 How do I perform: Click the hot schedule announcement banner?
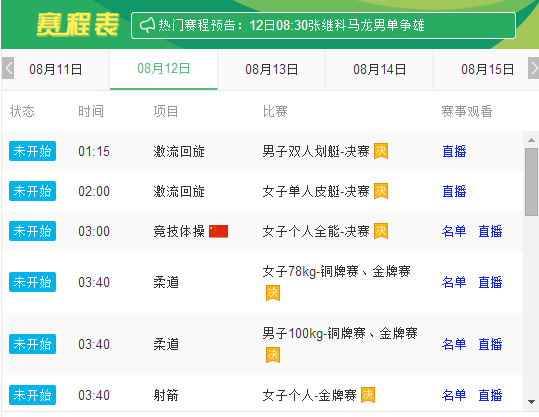[x=323, y=25]
